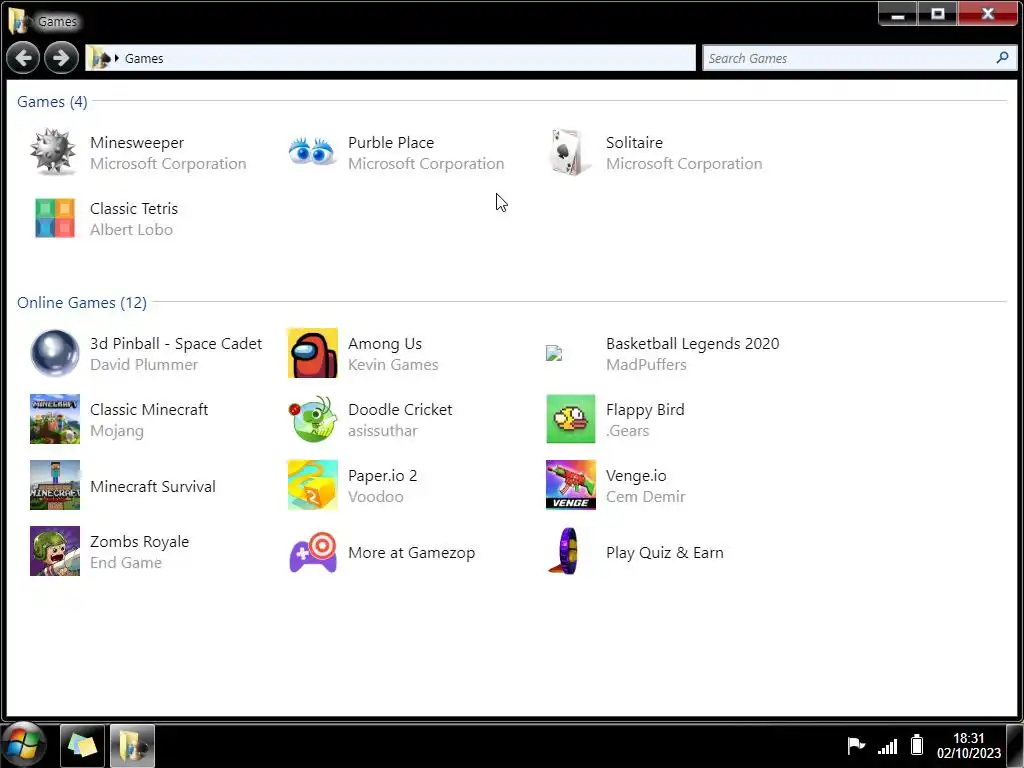
Task: Click the More at Gamezop label
Action: 411,552
